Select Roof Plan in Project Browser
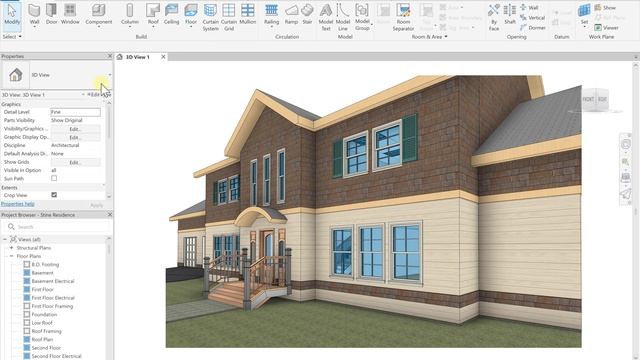The width and height of the screenshot is (640, 360). 42,339
